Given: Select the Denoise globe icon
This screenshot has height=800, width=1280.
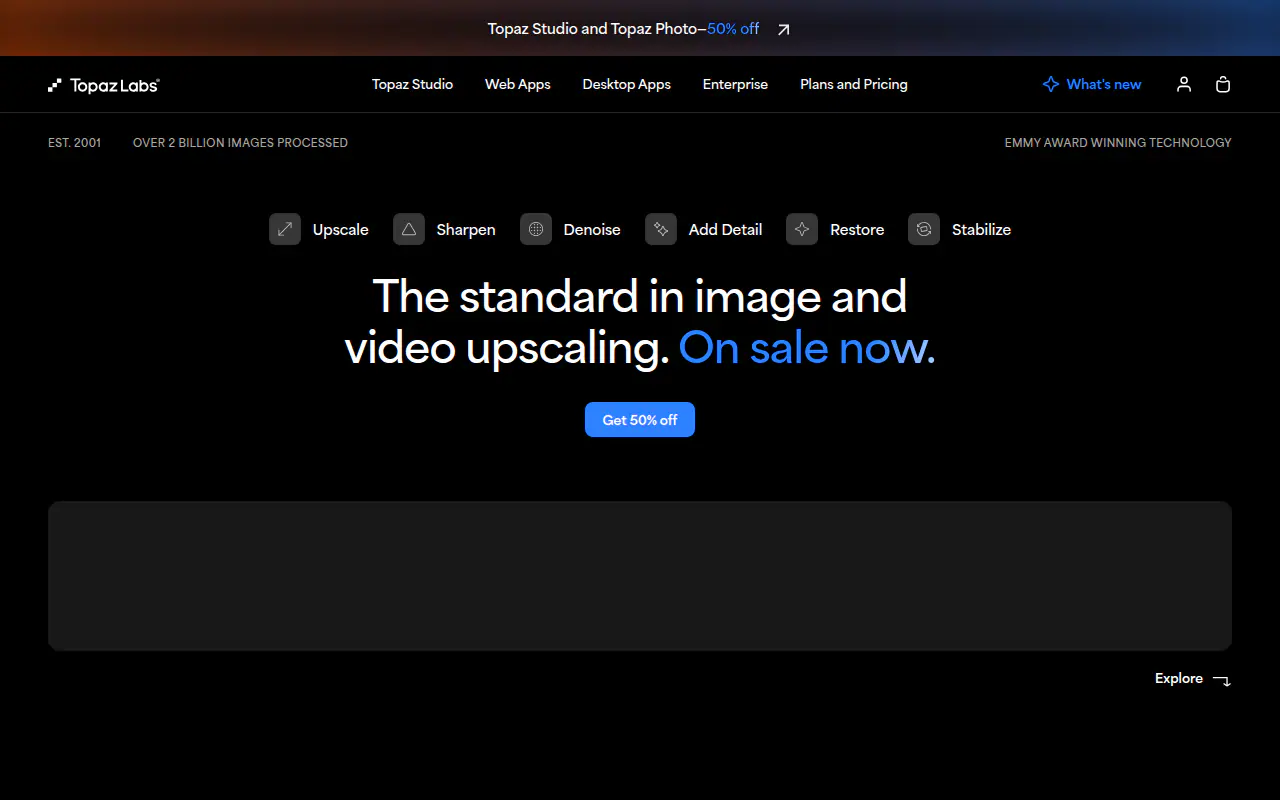Looking at the screenshot, I should tap(536, 230).
